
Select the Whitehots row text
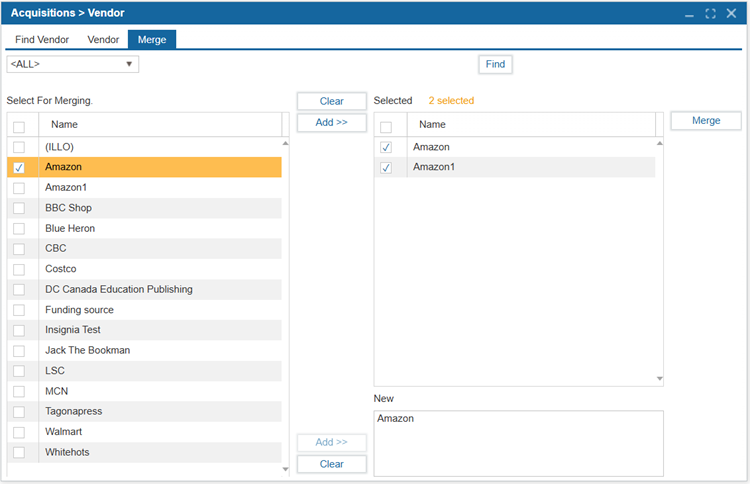(67, 452)
